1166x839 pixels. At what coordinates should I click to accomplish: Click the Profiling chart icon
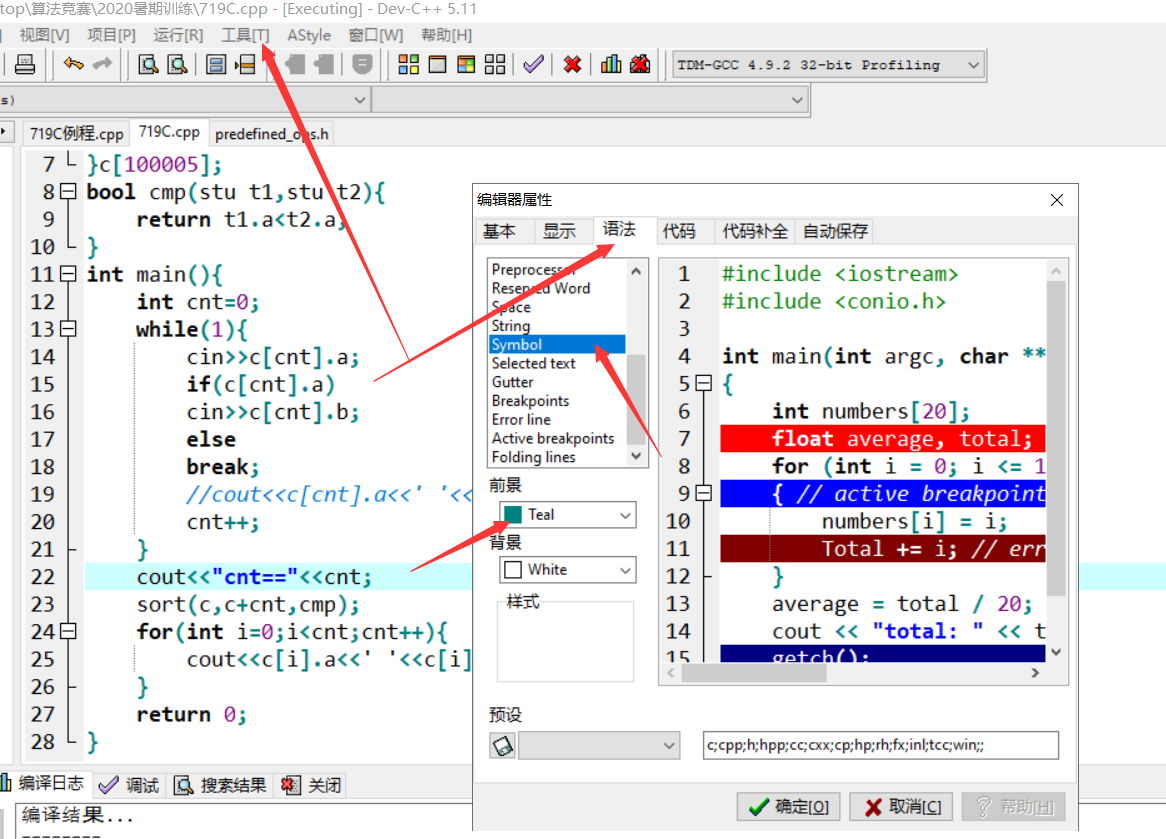point(610,64)
